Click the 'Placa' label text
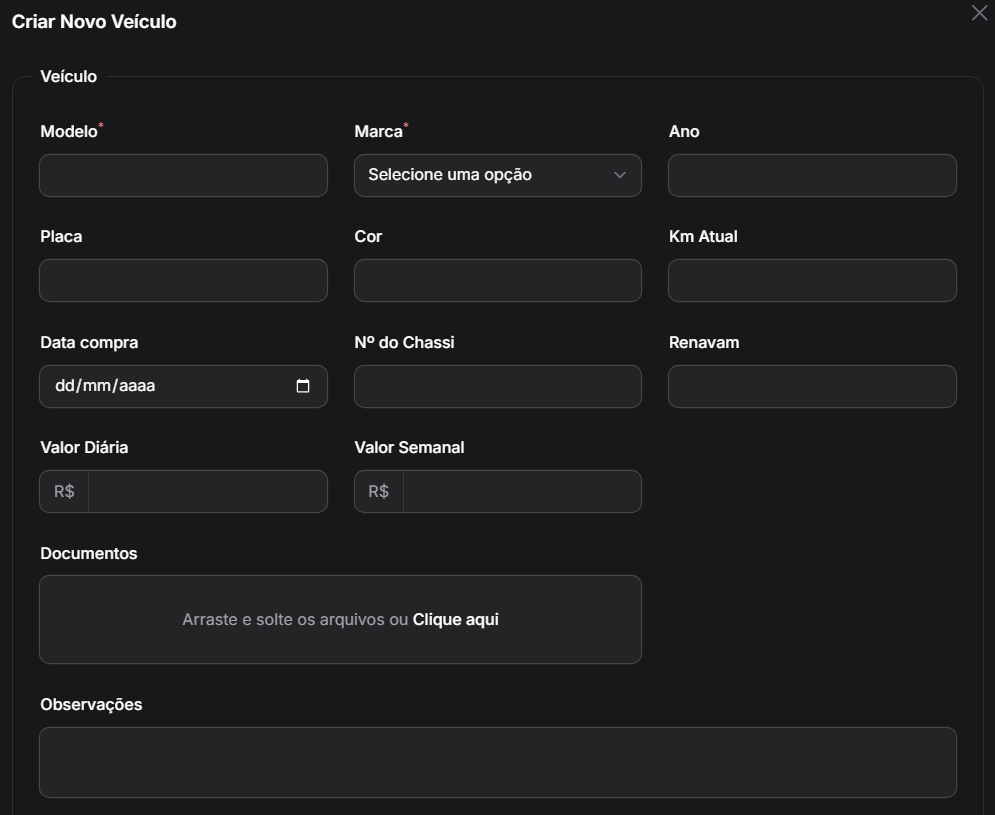Image resolution: width=995 pixels, height=815 pixels. click(x=61, y=237)
